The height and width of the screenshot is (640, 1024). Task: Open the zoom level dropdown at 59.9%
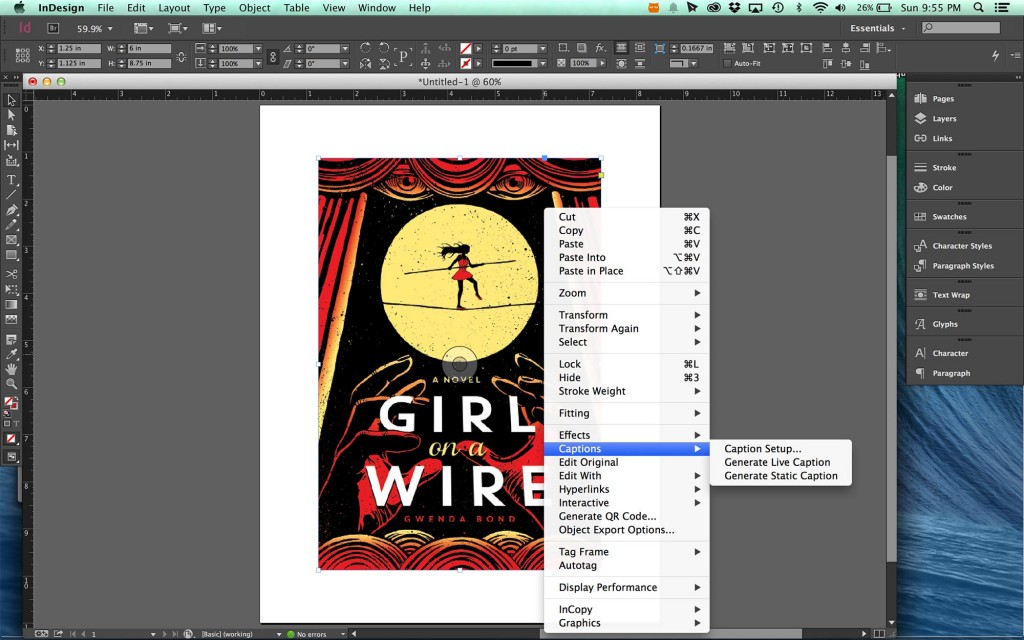pyautogui.click(x=110, y=29)
